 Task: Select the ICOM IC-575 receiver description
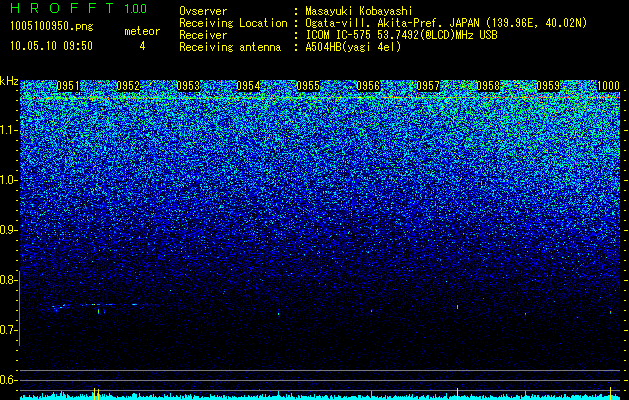click(x=401, y=35)
